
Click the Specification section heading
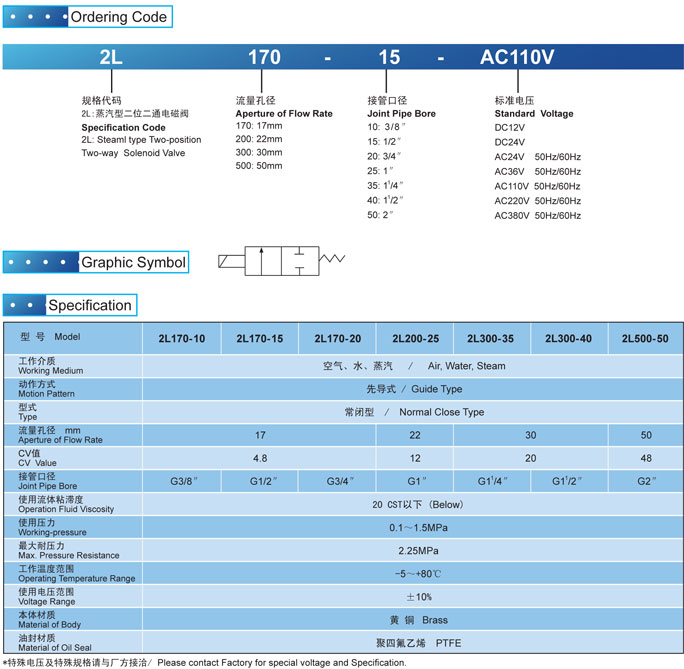pyautogui.click(x=70, y=305)
